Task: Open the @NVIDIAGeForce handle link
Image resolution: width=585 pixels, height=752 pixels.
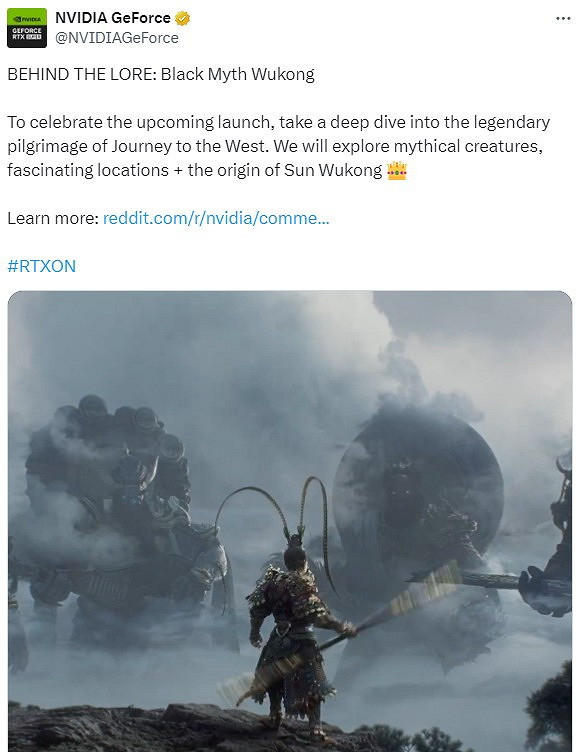Action: 117,38
